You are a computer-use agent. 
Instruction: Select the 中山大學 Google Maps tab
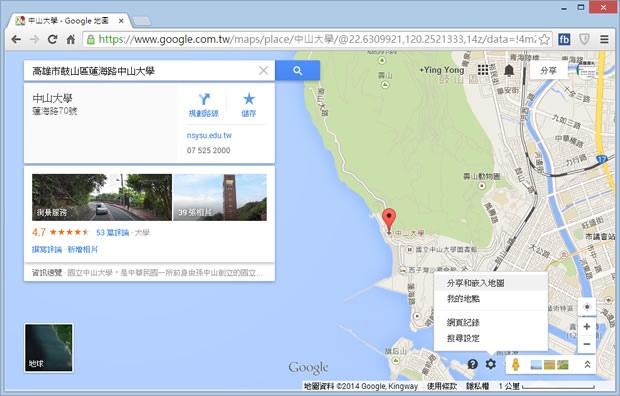[x=69, y=21]
